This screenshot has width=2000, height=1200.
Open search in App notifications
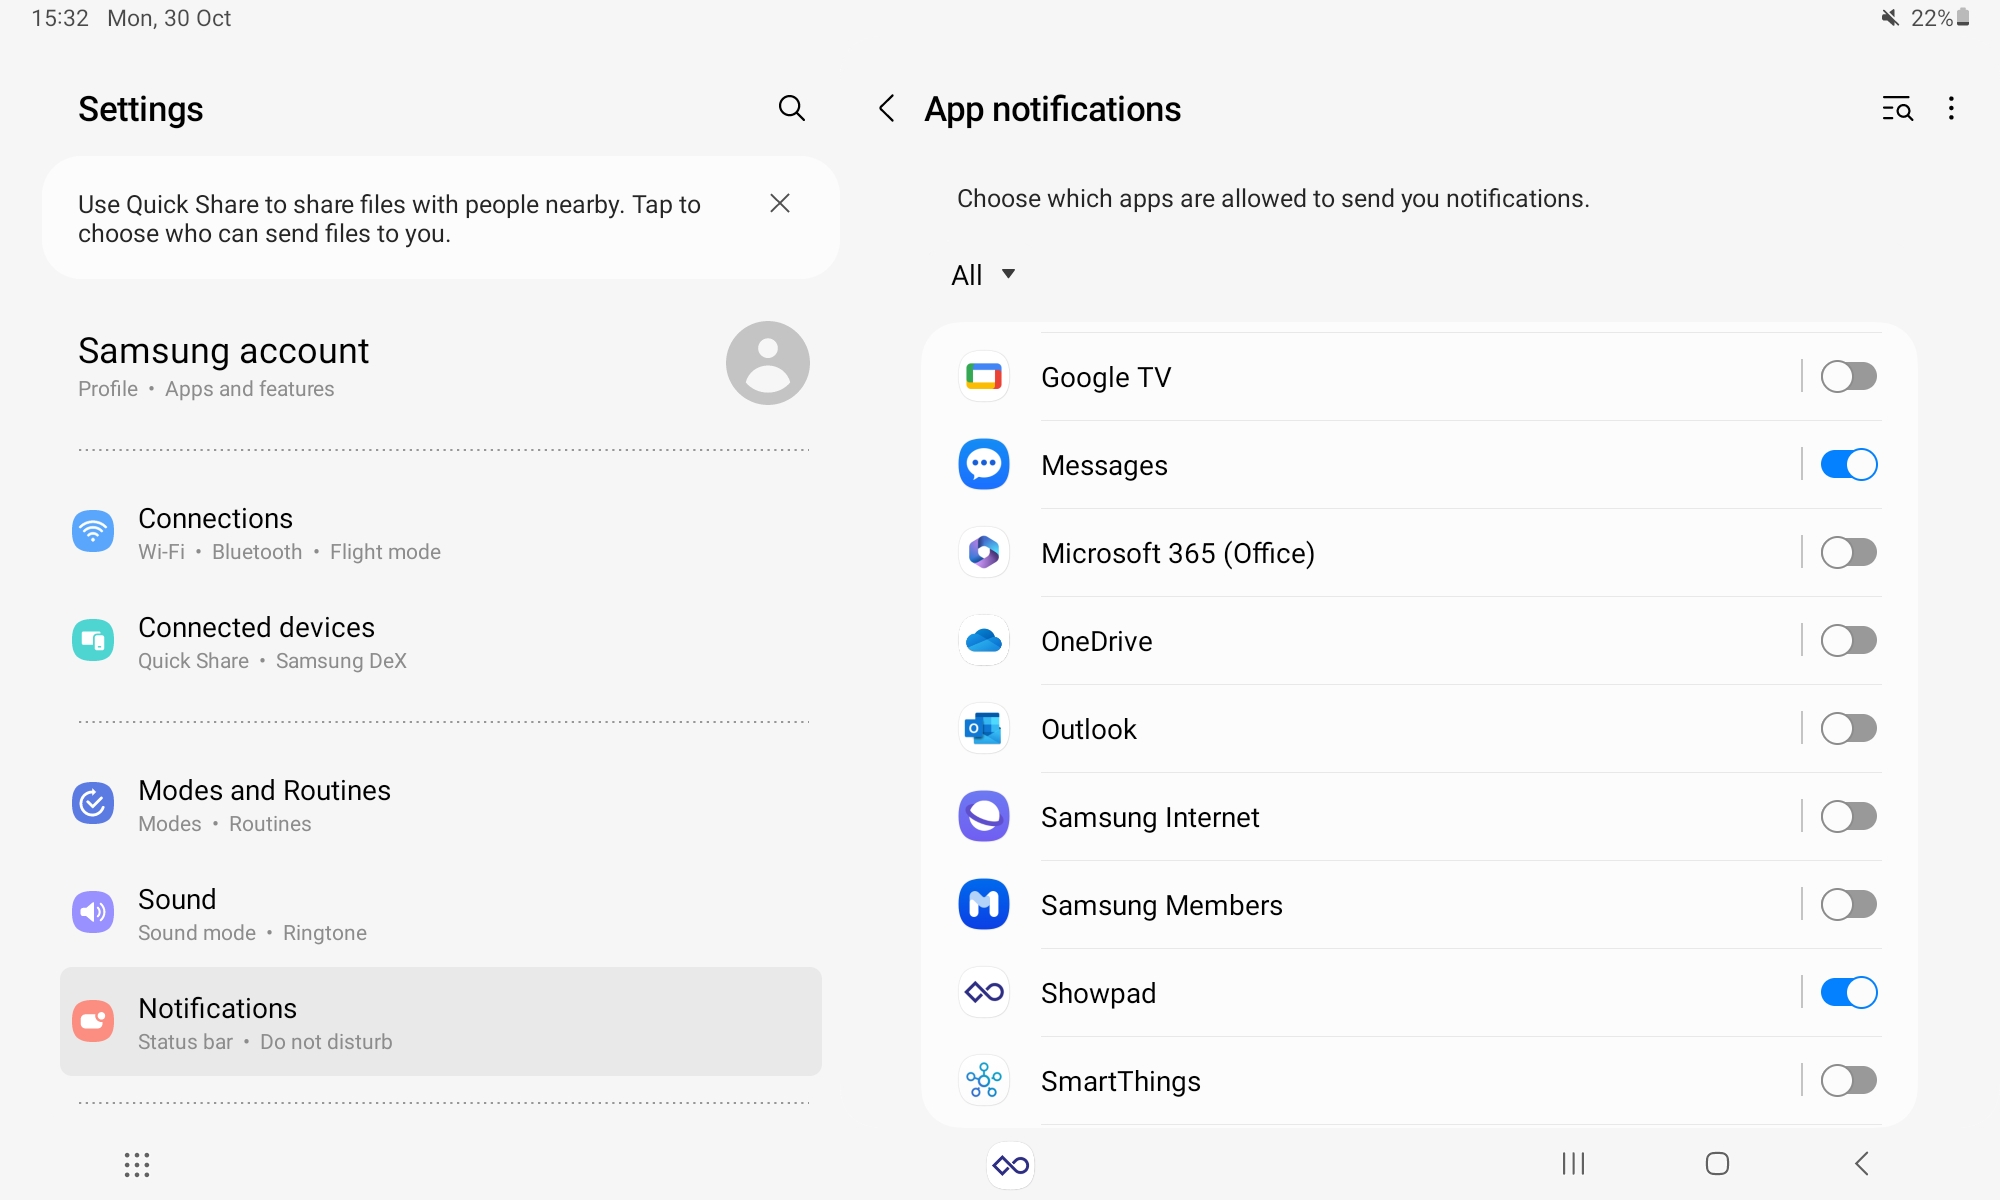click(1897, 109)
